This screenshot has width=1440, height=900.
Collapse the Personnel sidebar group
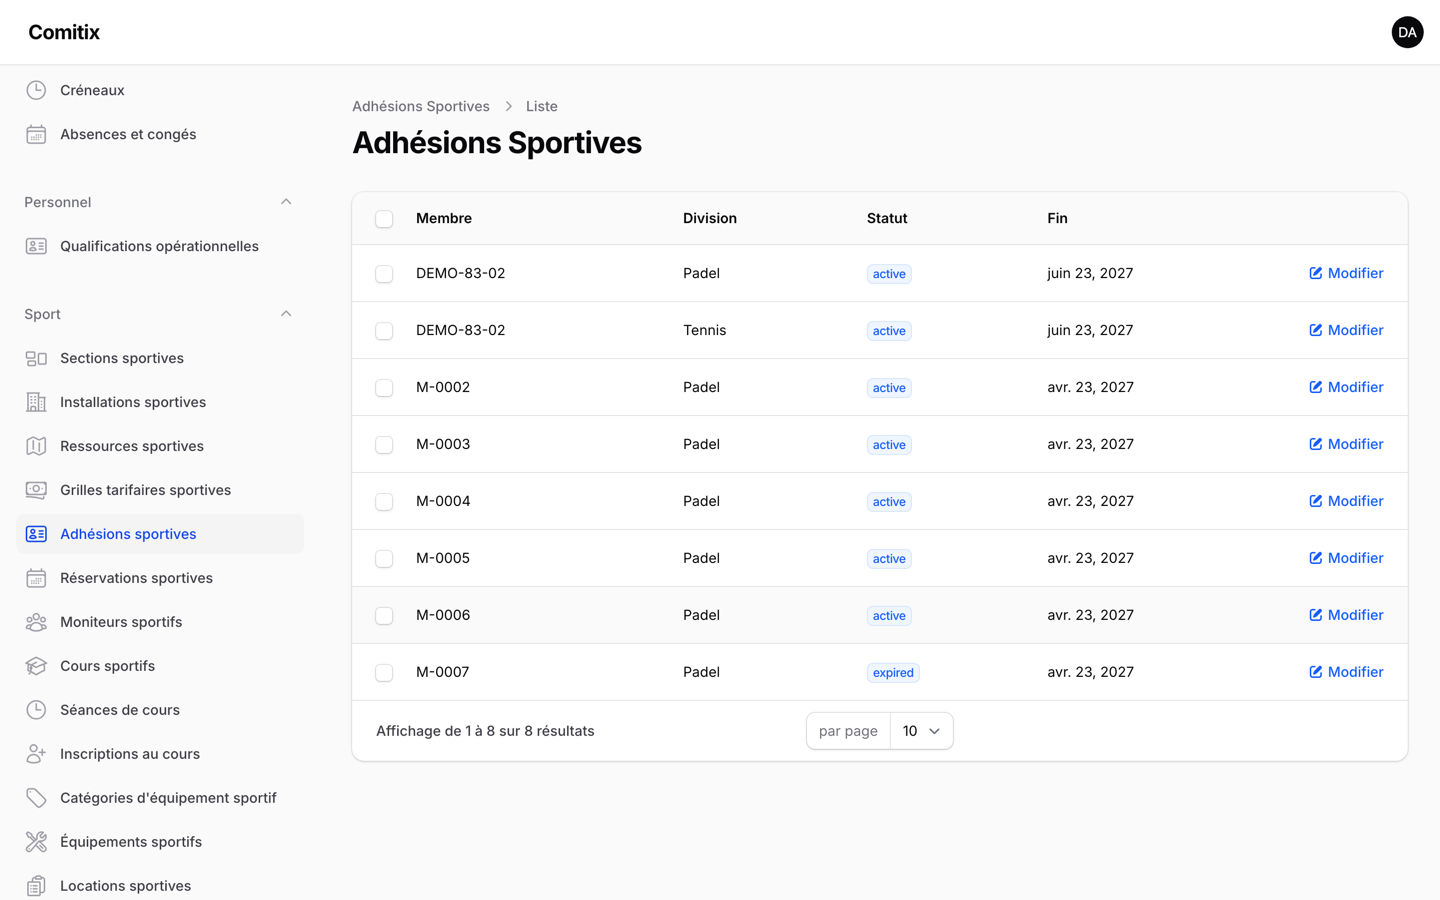click(286, 202)
